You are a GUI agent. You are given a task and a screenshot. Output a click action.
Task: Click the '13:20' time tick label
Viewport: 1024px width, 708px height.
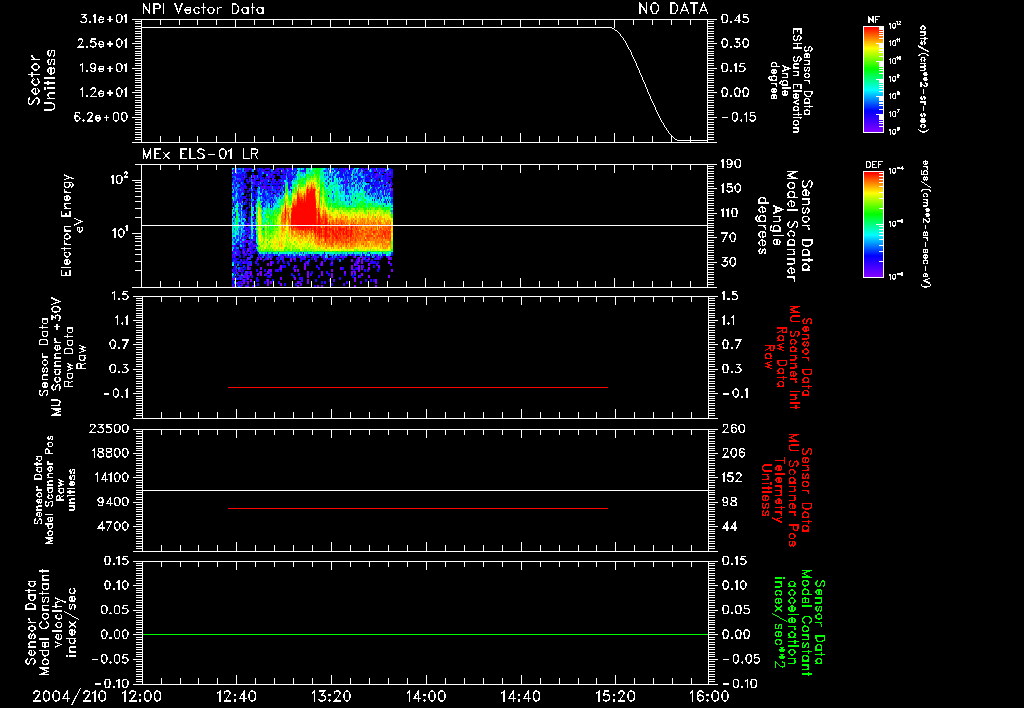pos(331,696)
